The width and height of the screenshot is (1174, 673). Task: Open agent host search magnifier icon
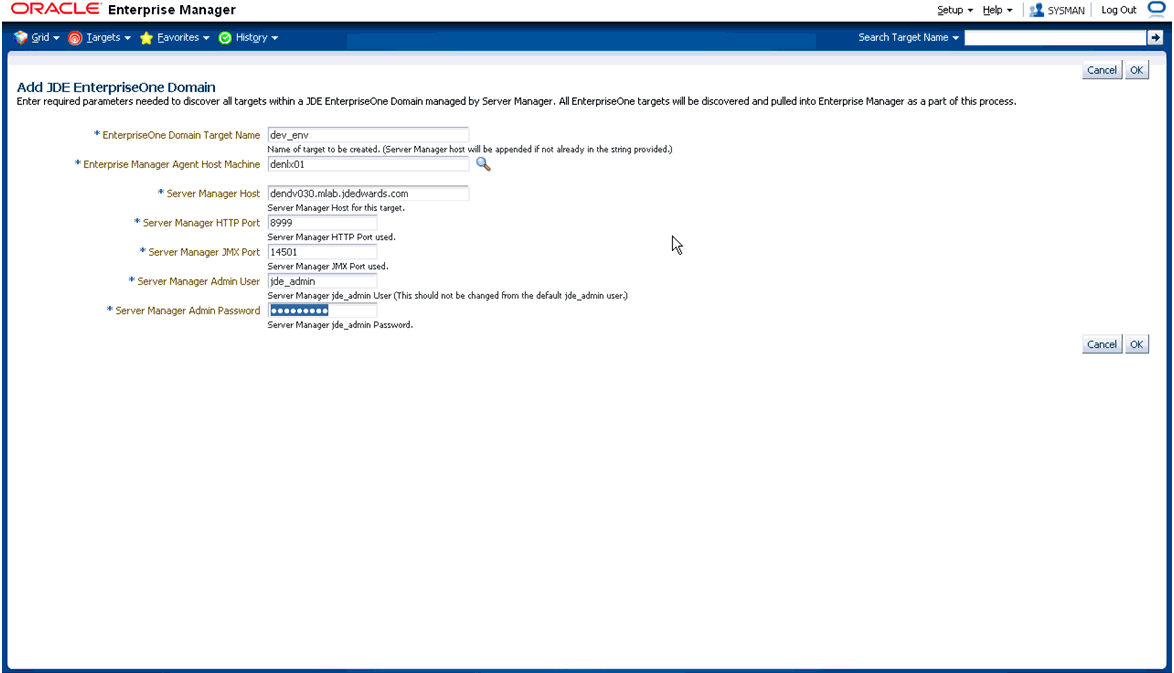pos(483,164)
